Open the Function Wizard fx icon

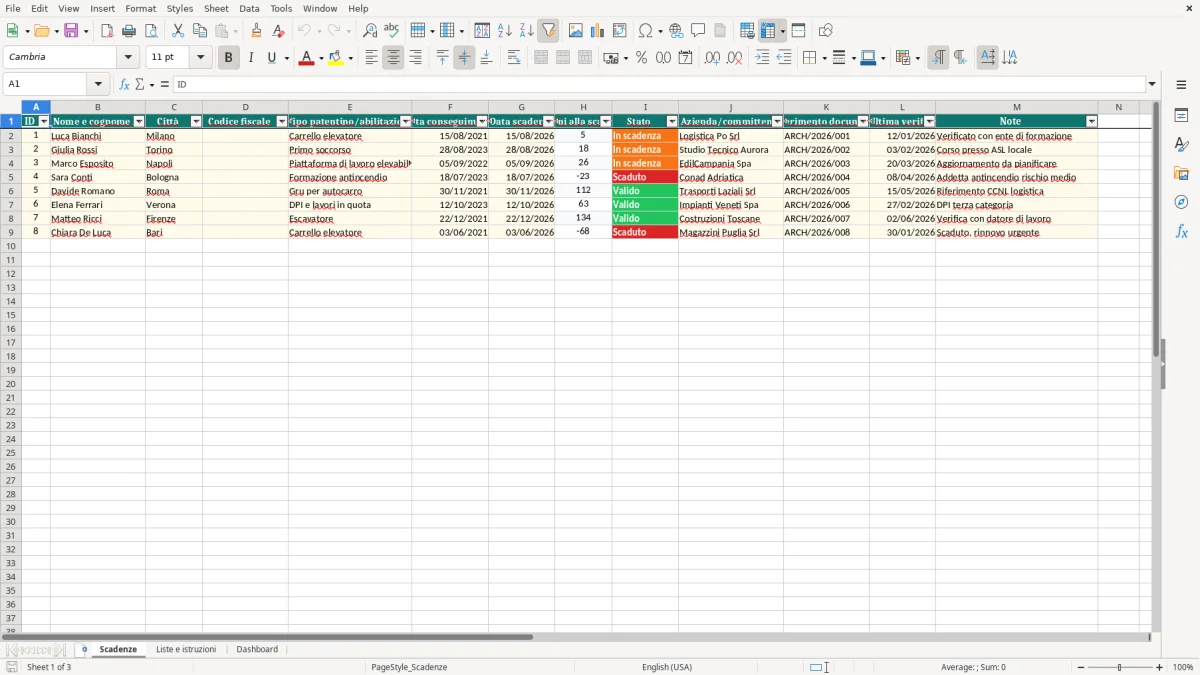(124, 85)
